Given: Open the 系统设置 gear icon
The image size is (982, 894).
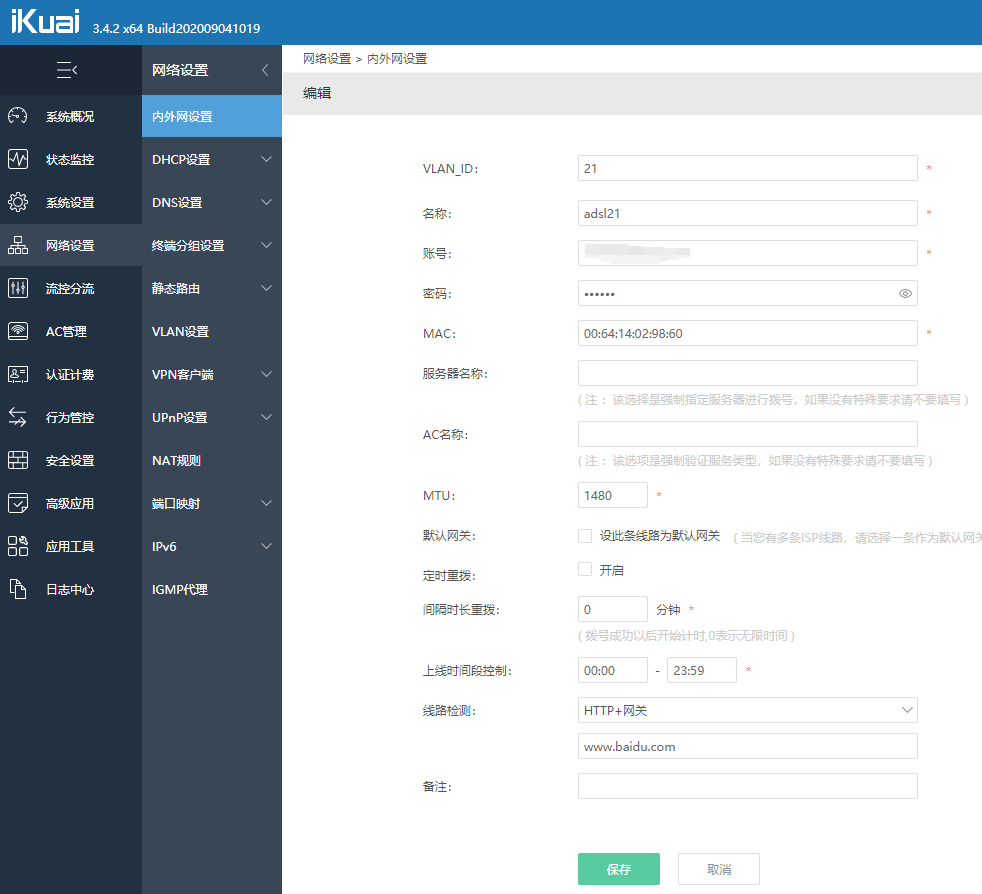Looking at the screenshot, I should pyautogui.click(x=18, y=202).
